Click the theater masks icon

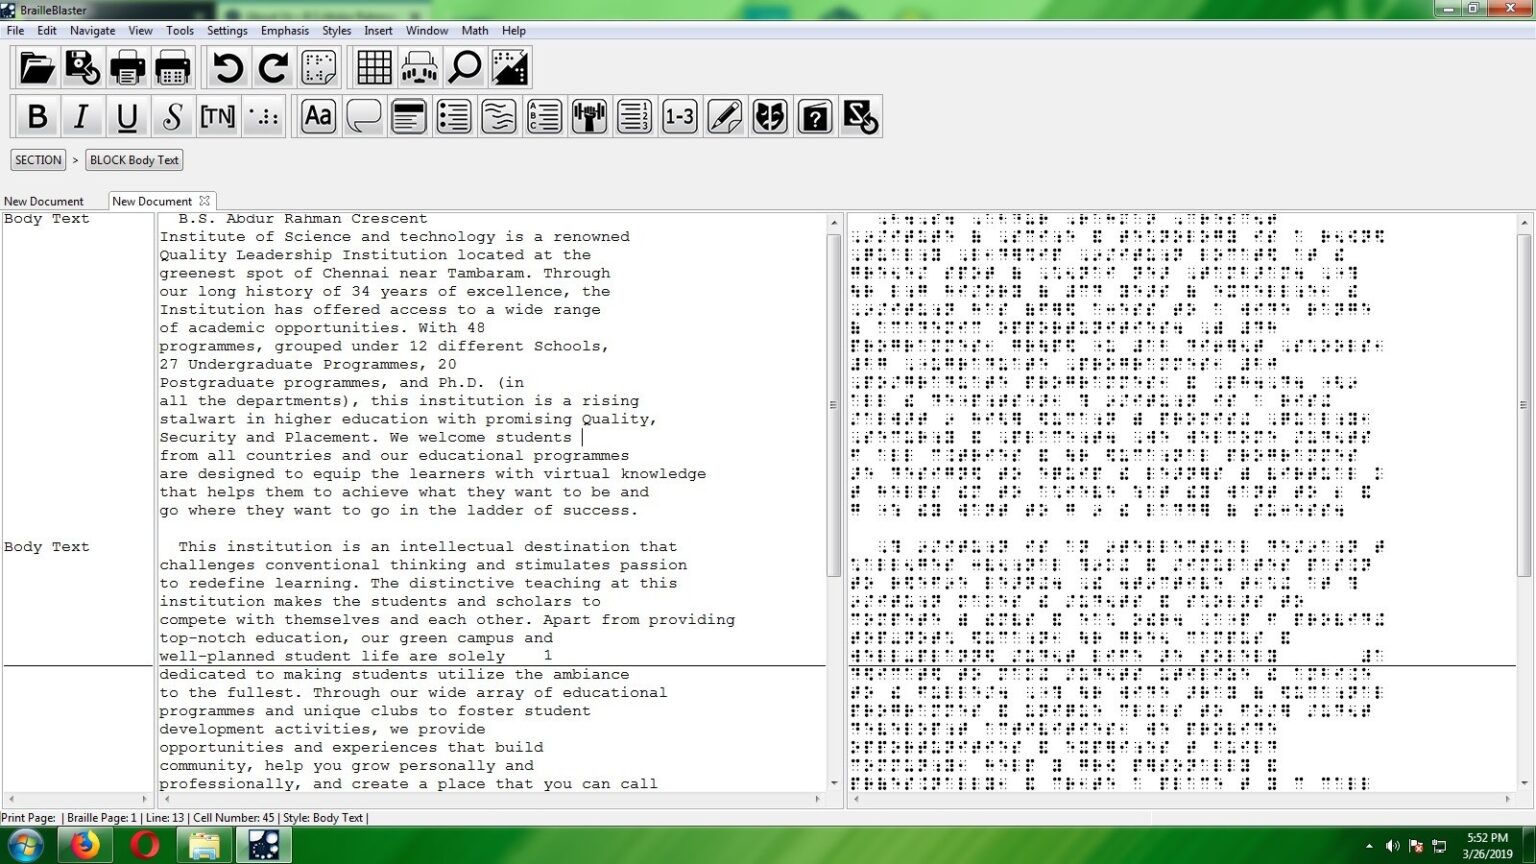[x=769, y=117]
